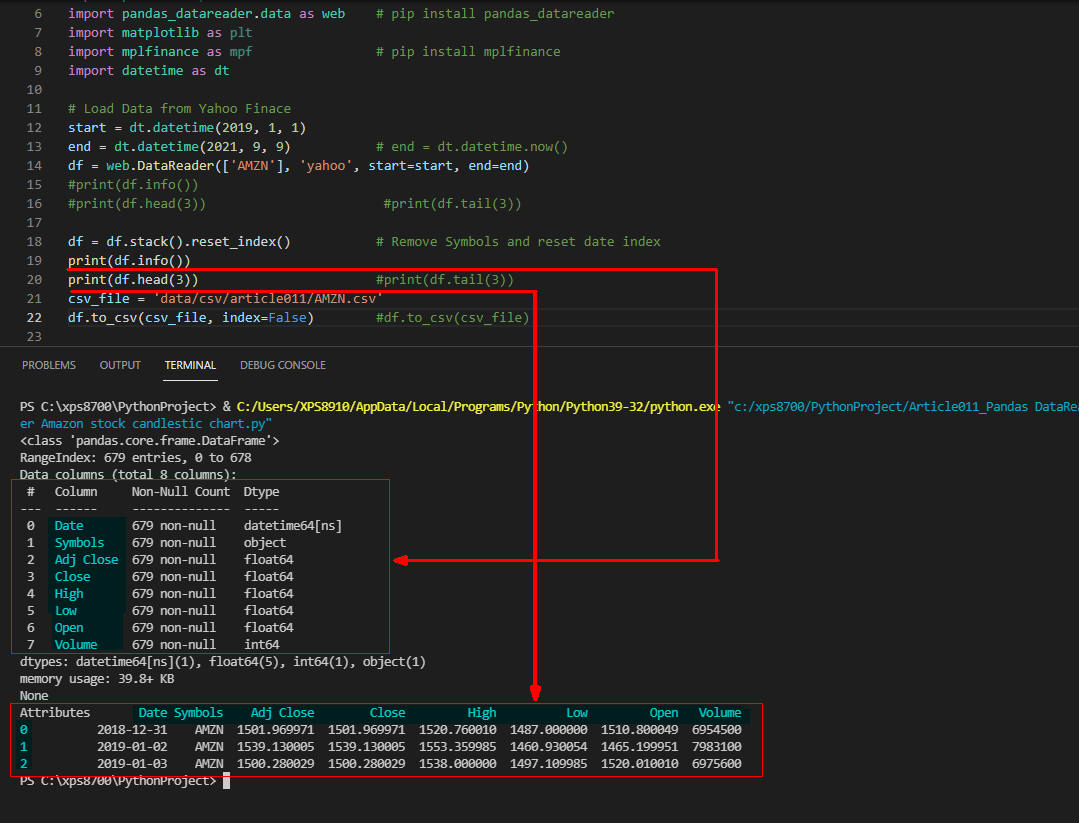
Task: Click the volume value 6954500
Action: [x=716, y=729]
